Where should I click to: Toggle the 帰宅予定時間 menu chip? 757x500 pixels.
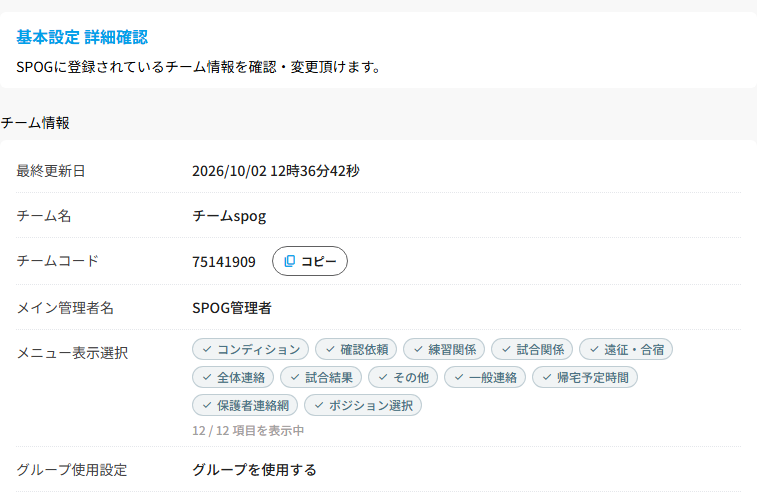[x=585, y=377]
